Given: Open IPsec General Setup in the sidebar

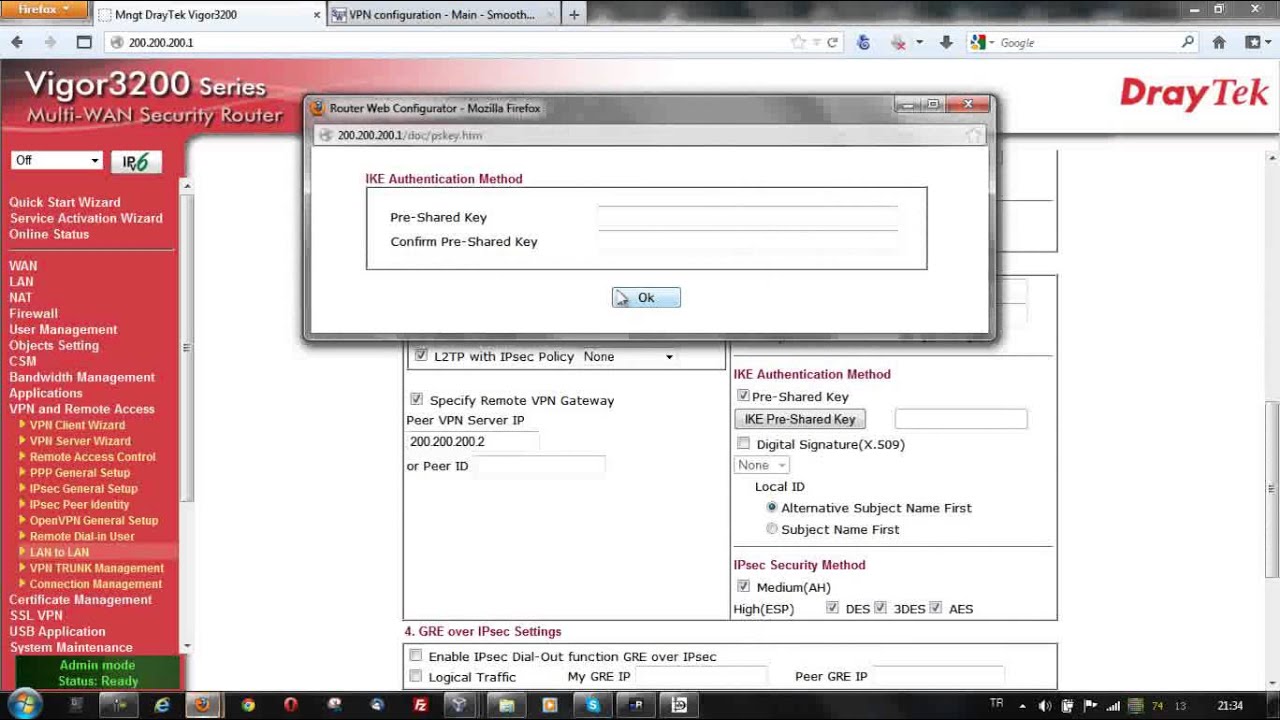Looking at the screenshot, I should [83, 488].
